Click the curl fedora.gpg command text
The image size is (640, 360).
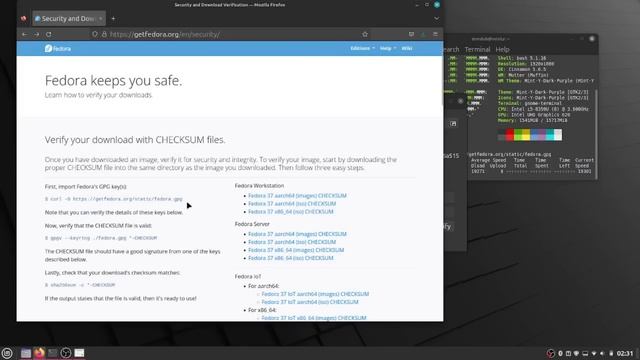point(114,199)
